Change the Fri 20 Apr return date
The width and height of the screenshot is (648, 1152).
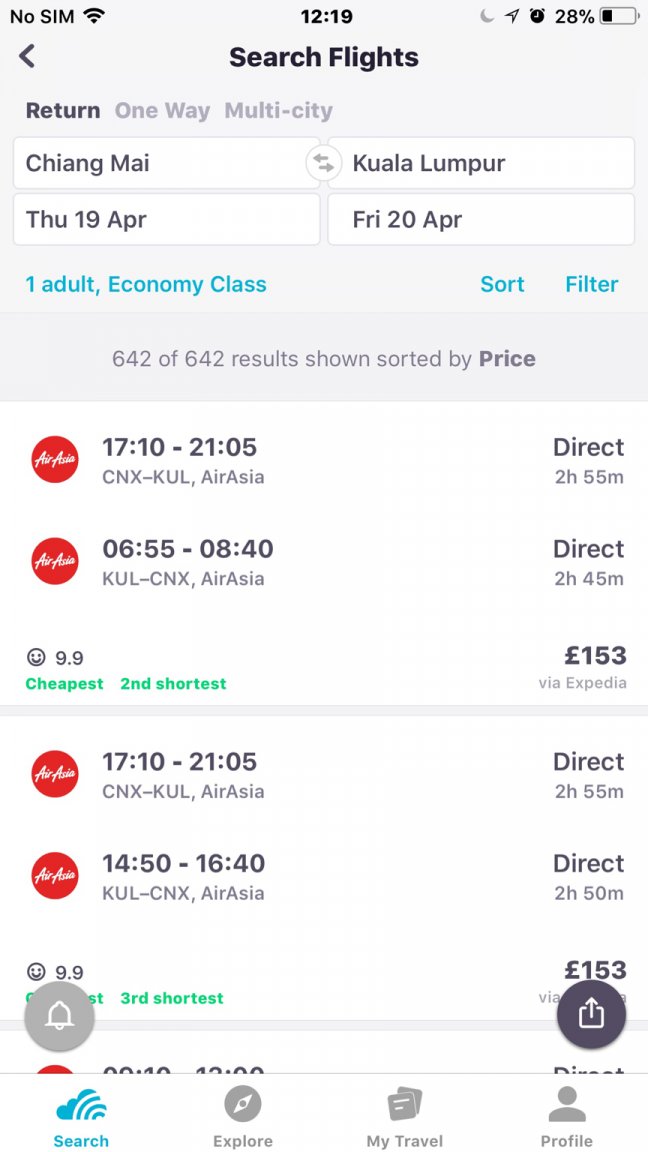tap(481, 219)
